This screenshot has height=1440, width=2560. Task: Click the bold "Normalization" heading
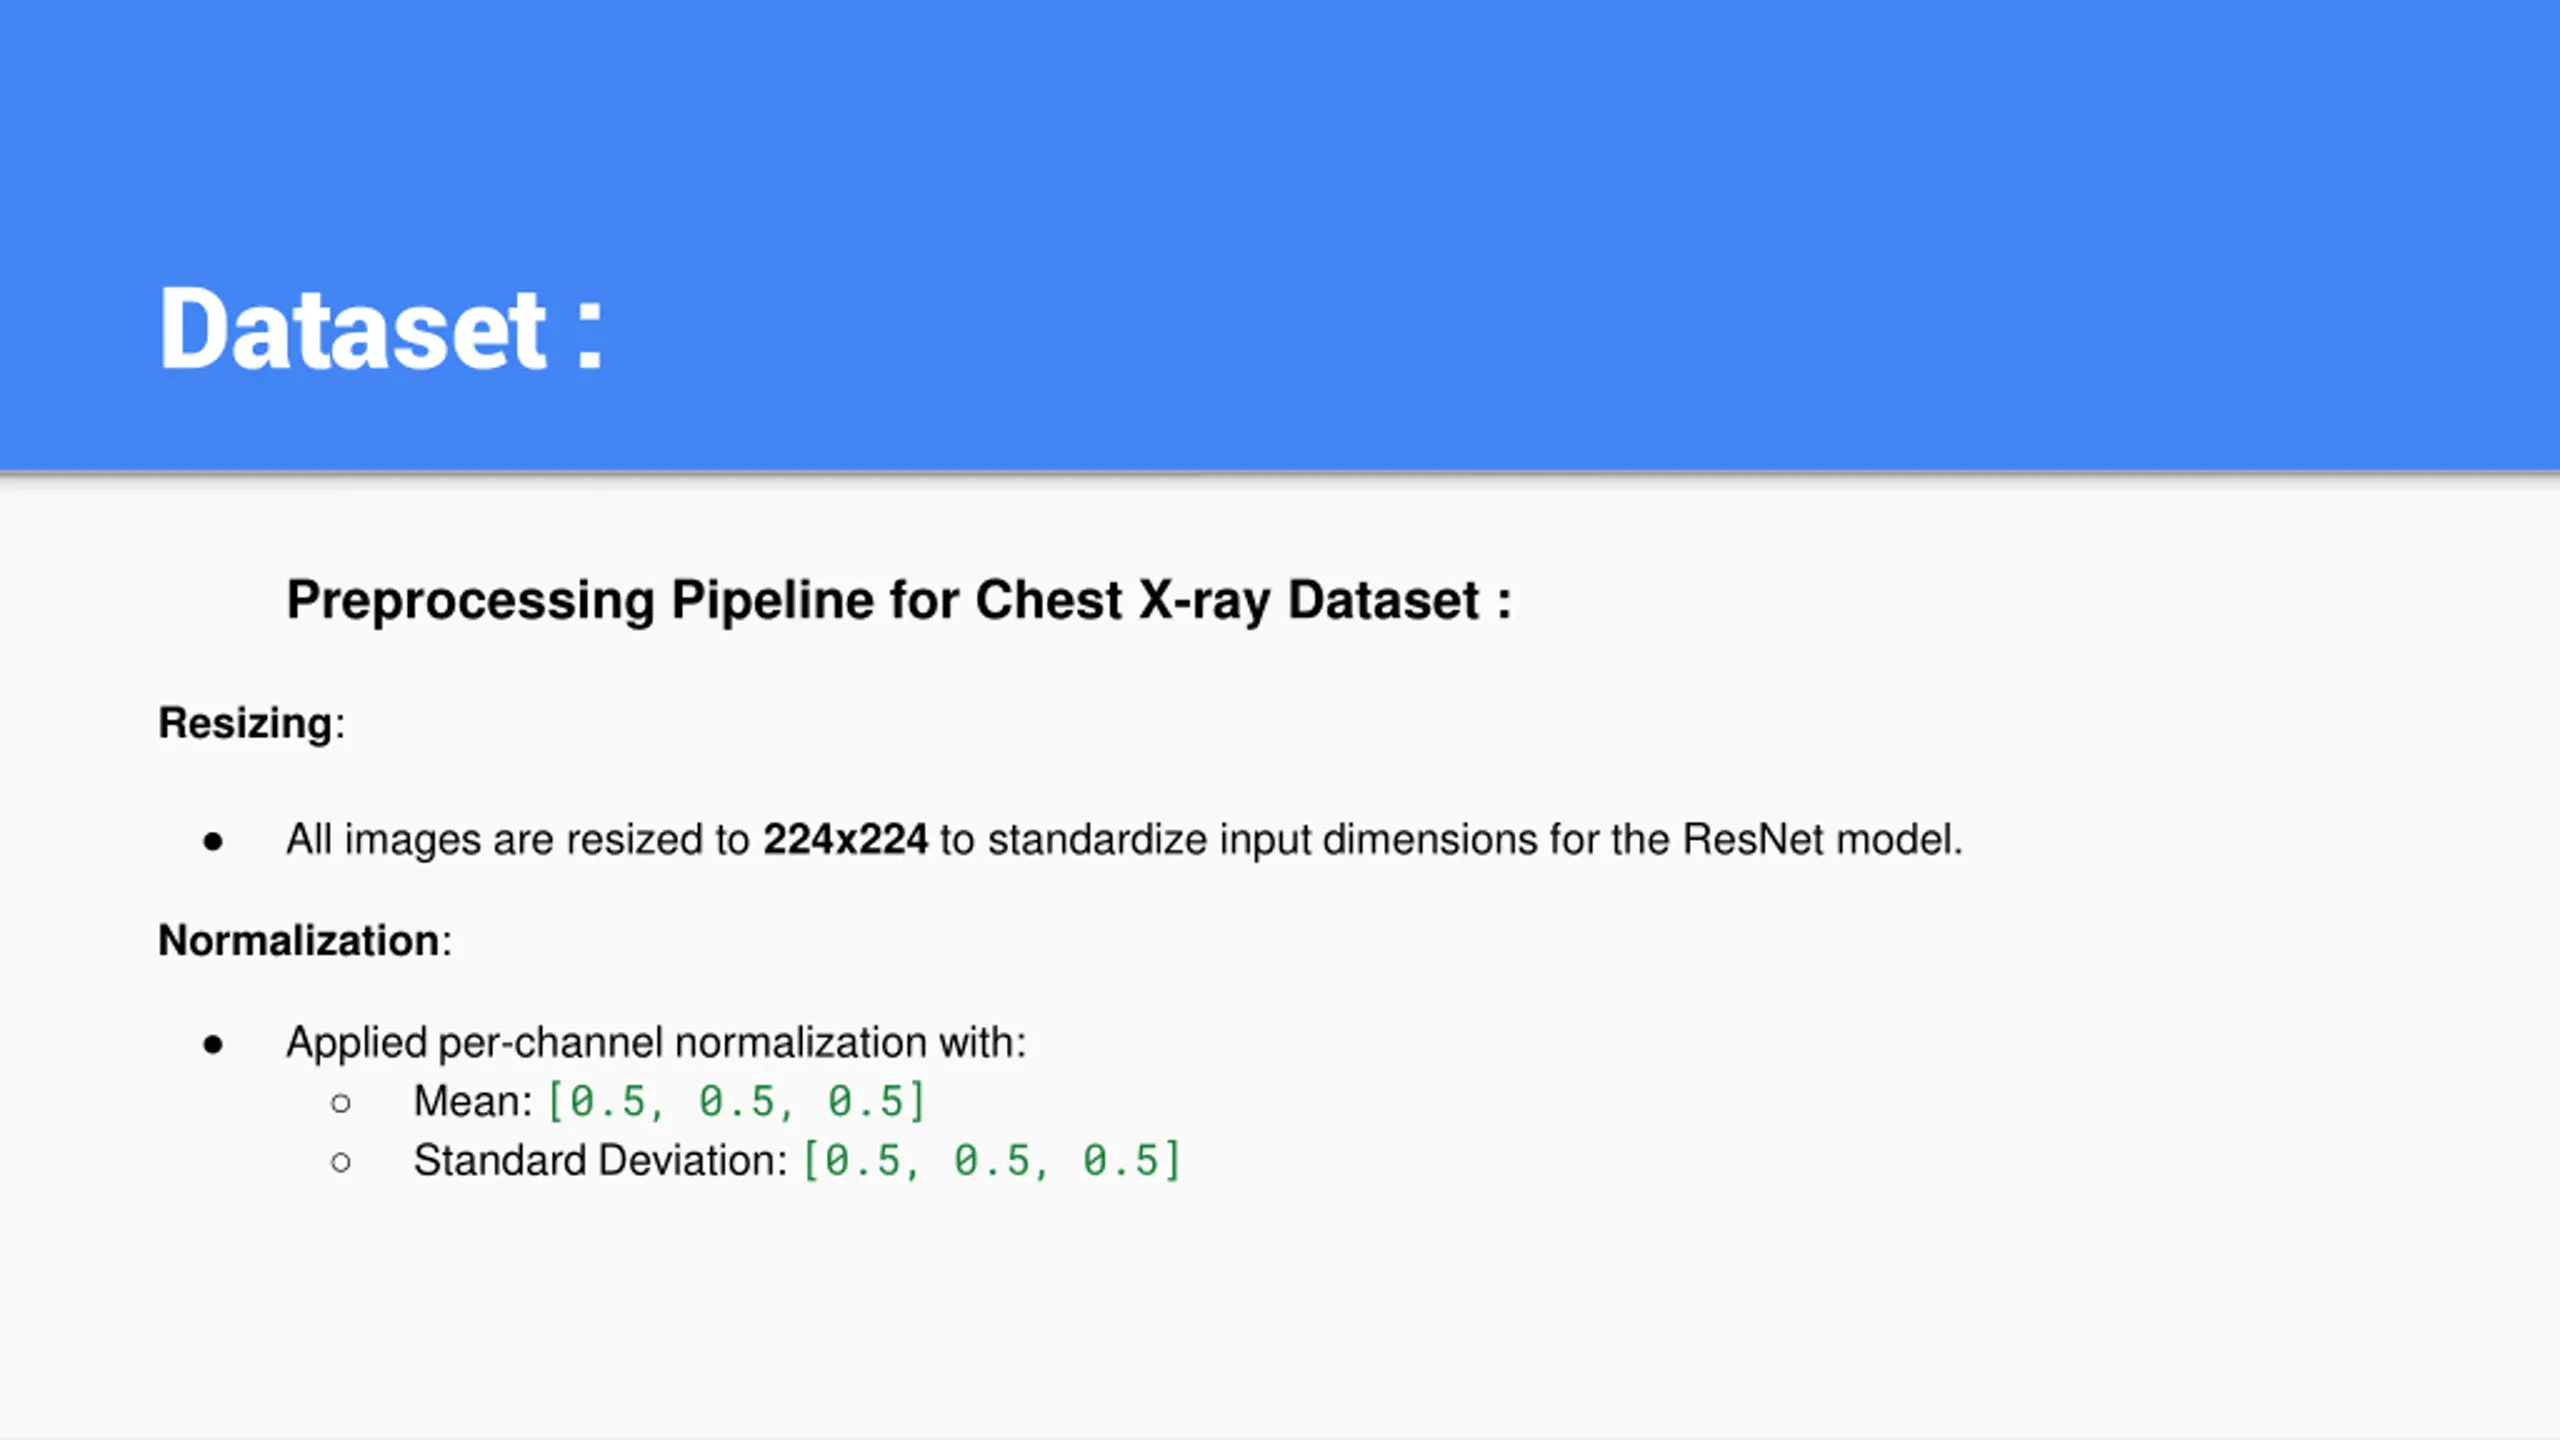[298, 940]
